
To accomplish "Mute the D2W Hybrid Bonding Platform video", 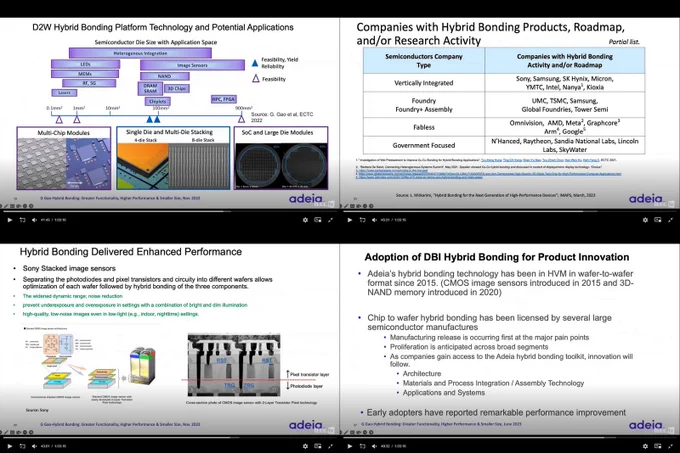I will click(x=34, y=220).
